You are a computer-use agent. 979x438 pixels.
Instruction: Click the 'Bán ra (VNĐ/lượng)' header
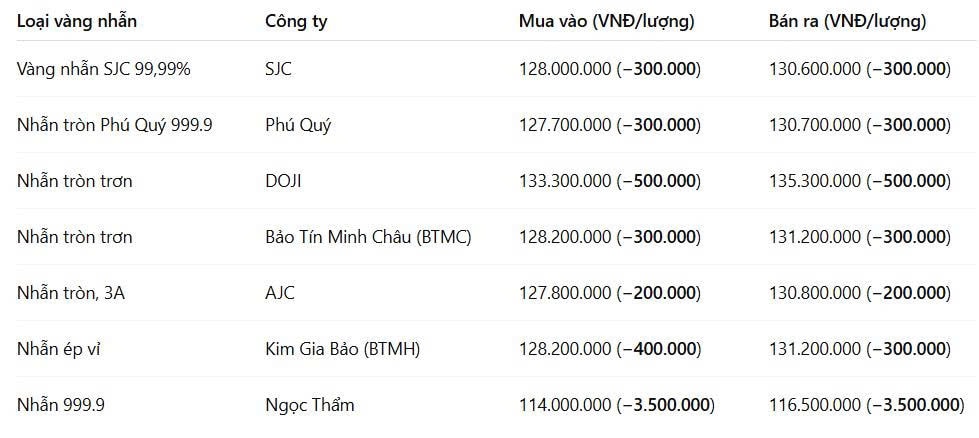tap(848, 22)
